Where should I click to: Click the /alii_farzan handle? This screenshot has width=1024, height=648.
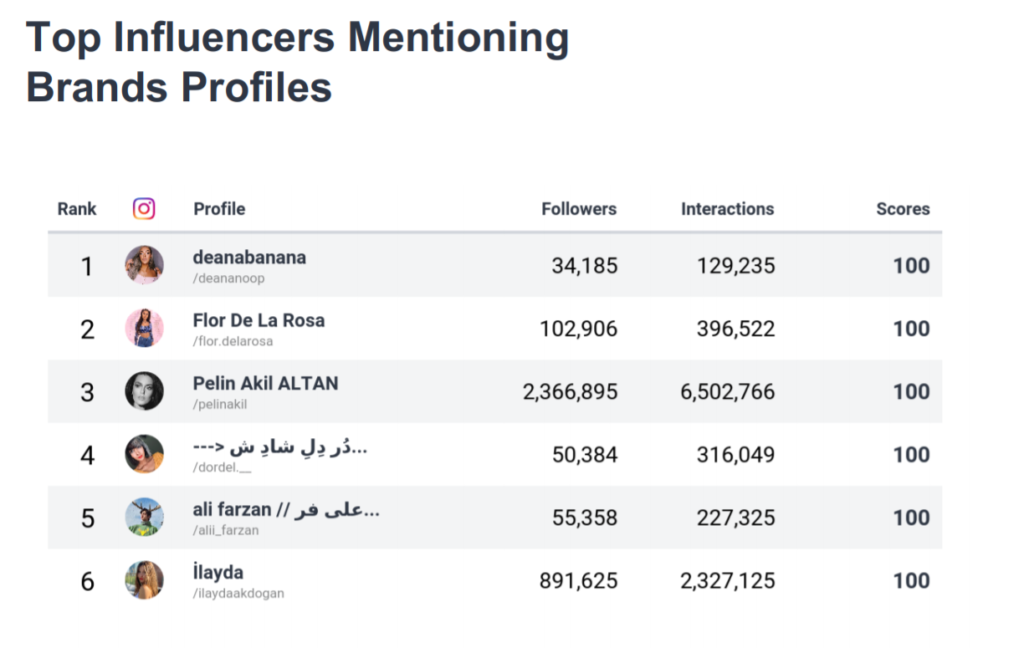tap(225, 530)
